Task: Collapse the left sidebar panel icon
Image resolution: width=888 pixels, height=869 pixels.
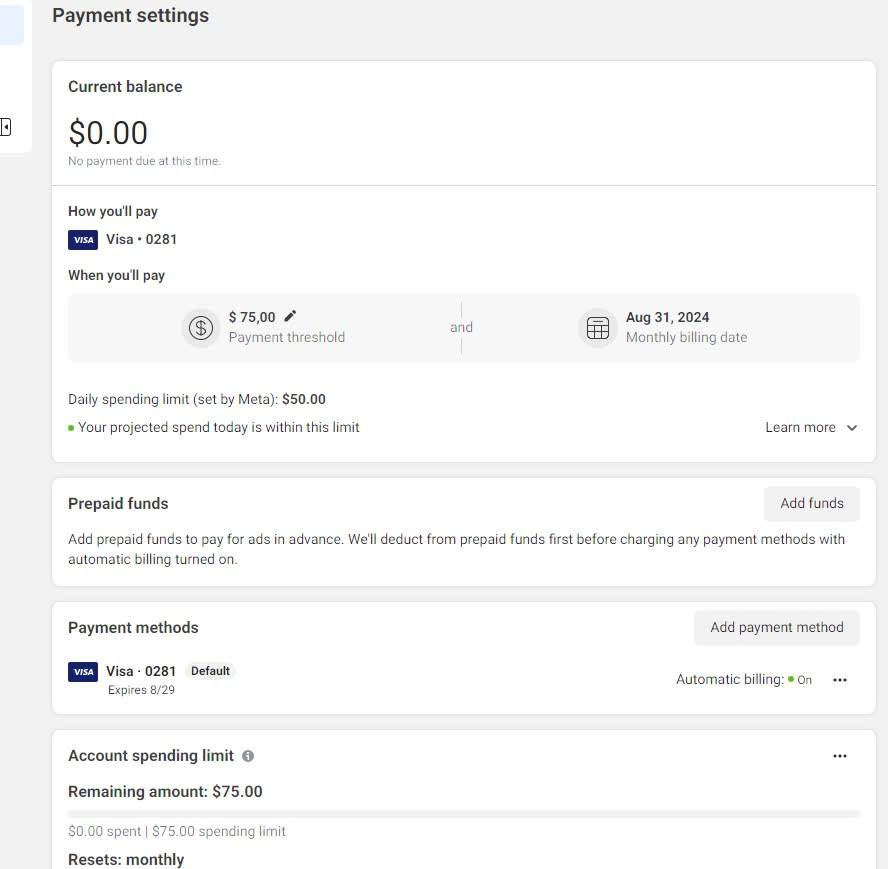Action: [x=5, y=127]
